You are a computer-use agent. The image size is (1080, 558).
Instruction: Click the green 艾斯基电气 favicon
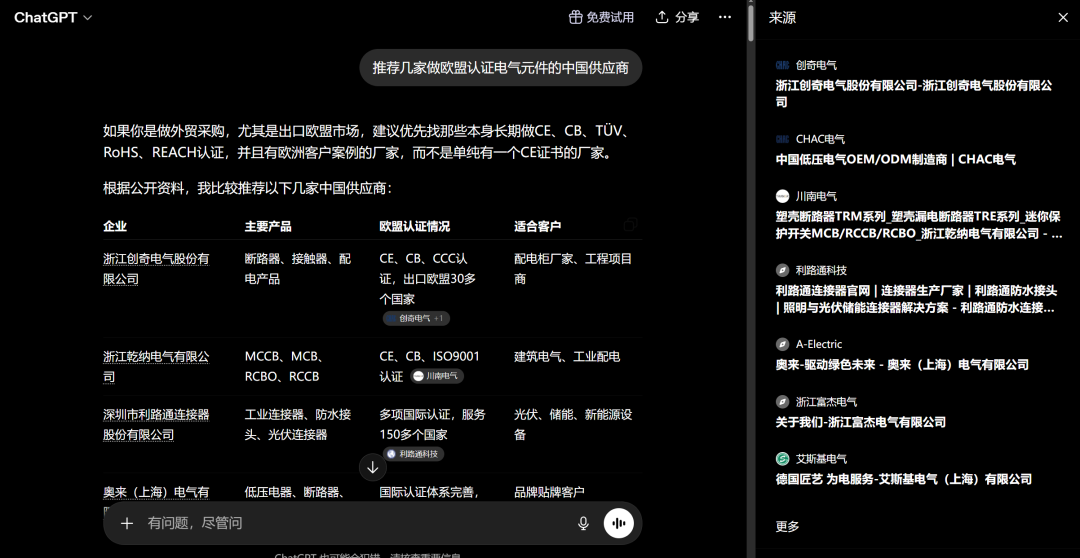(782, 459)
